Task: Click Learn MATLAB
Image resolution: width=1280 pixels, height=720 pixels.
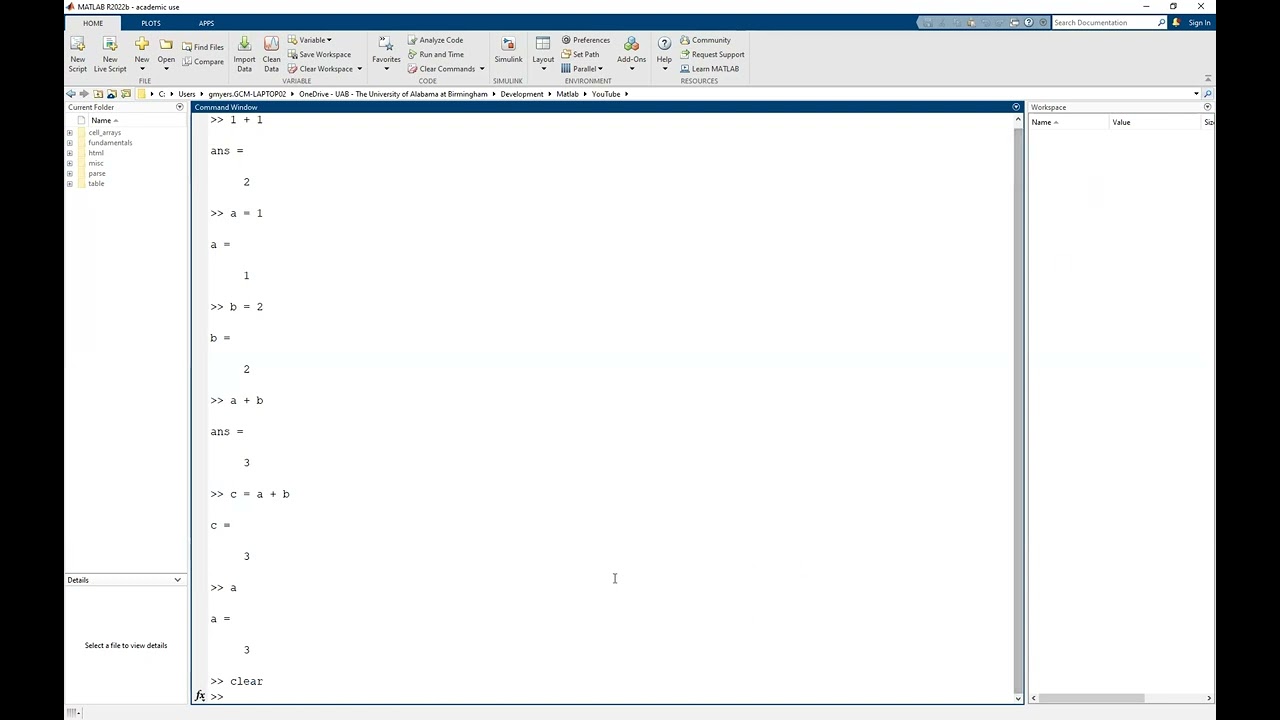Action: [709, 69]
